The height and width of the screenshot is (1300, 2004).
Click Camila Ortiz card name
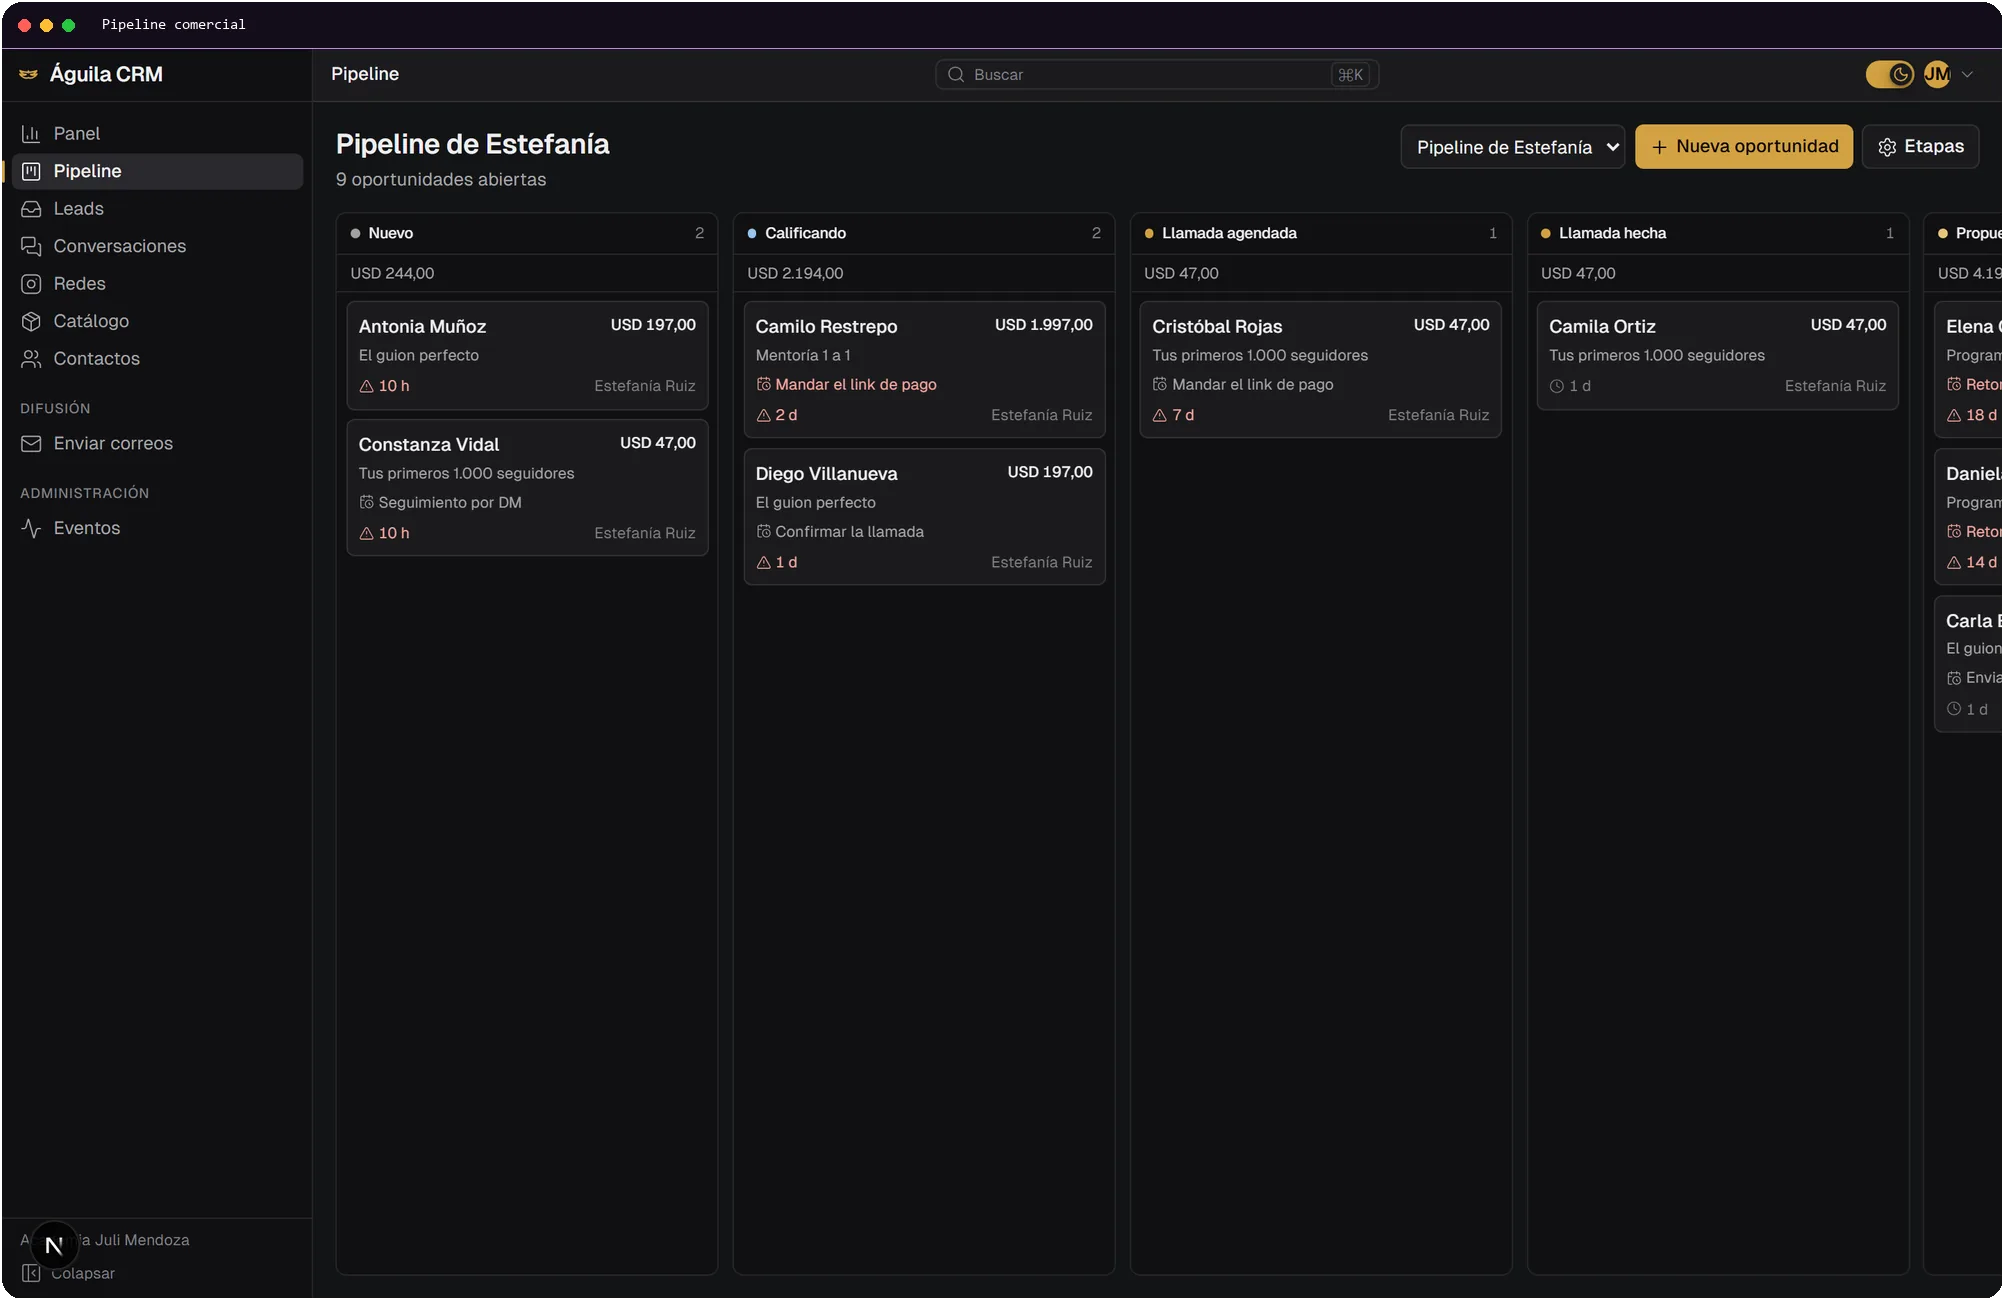click(1602, 326)
